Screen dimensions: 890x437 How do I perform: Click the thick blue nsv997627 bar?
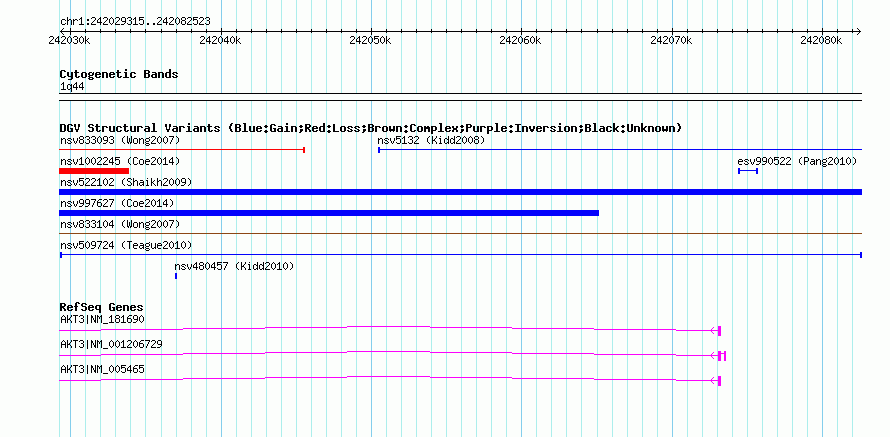click(x=329, y=213)
